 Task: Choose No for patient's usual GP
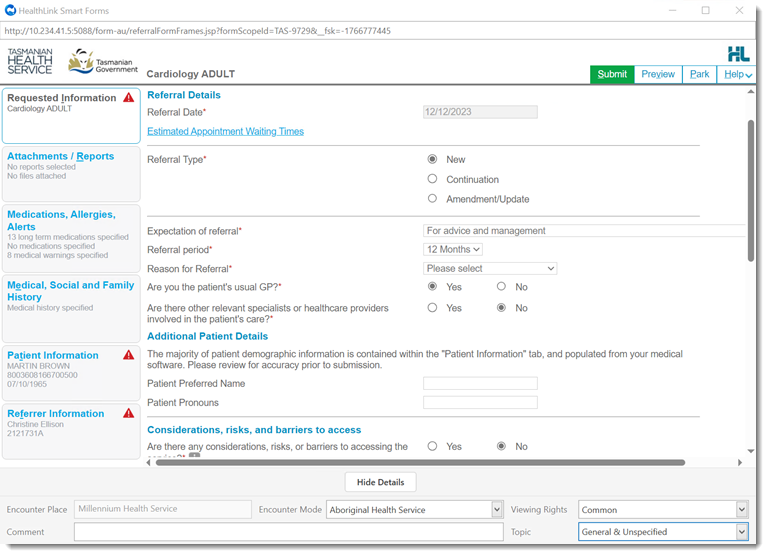pyautogui.click(x=501, y=286)
